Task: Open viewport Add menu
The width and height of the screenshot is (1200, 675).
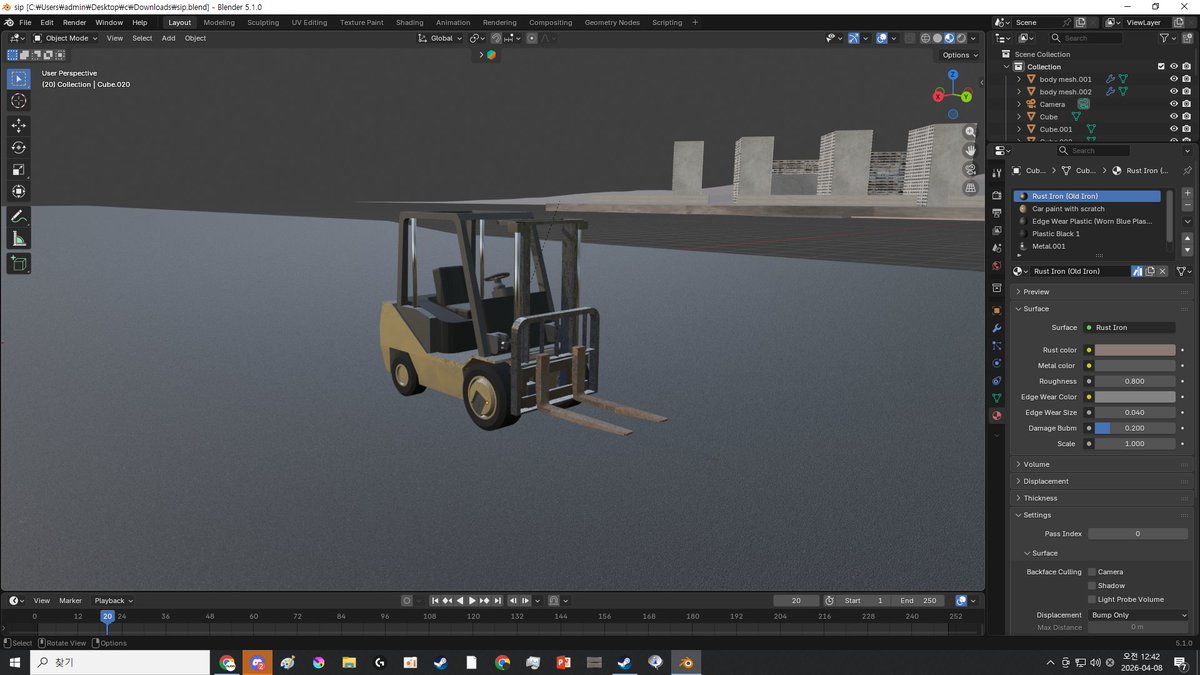Action: pos(168,38)
